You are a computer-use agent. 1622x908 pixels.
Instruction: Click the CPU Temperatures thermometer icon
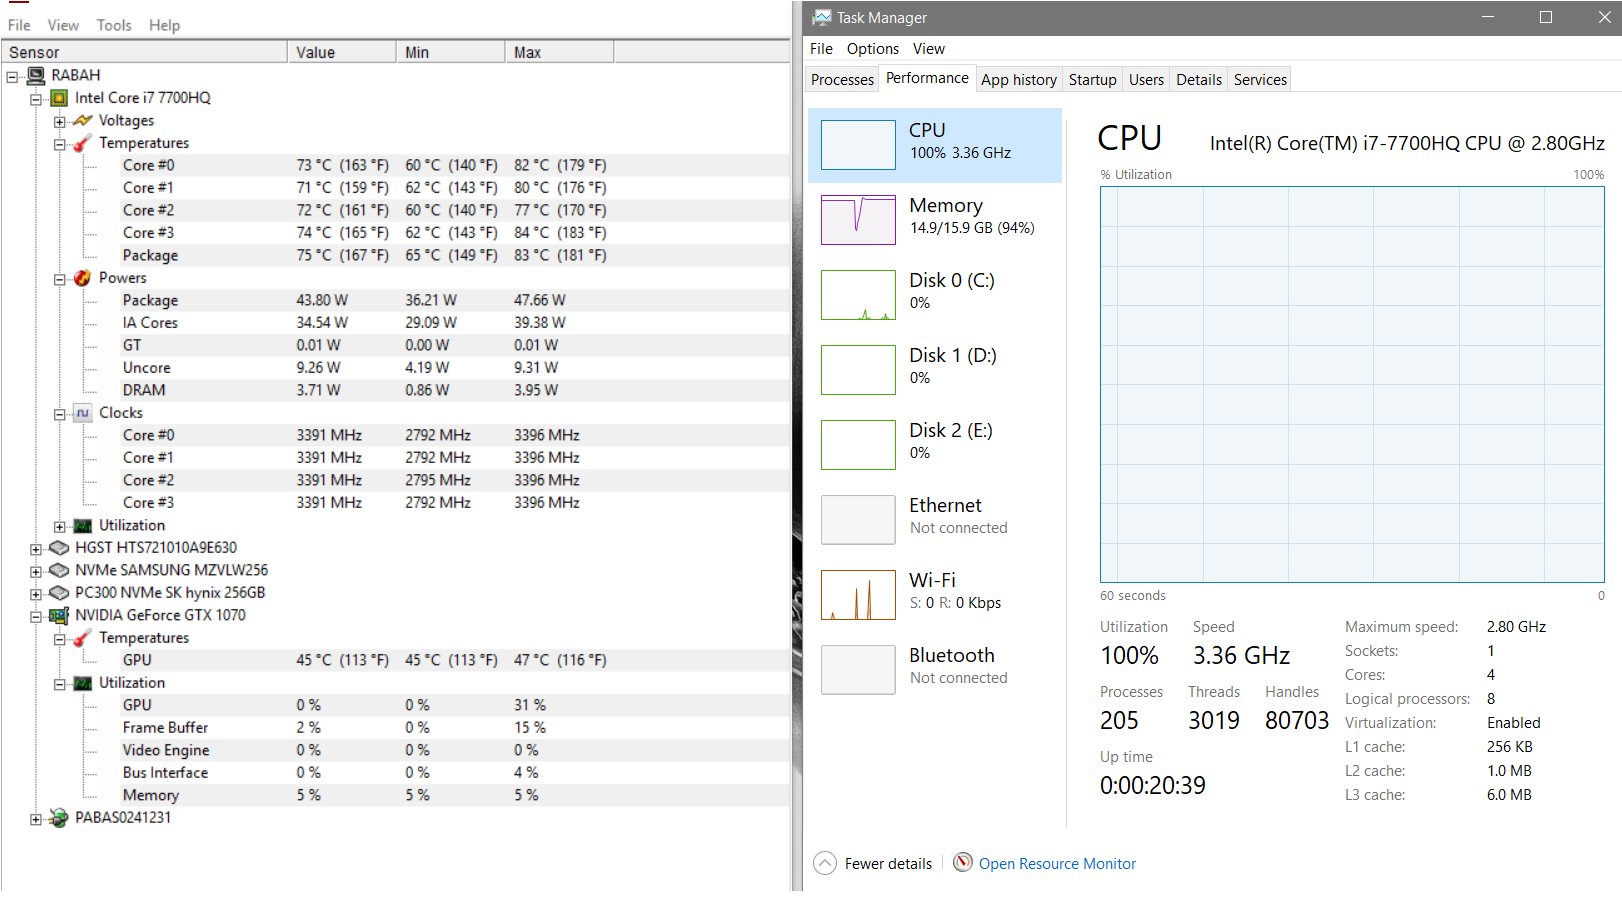[x=83, y=143]
